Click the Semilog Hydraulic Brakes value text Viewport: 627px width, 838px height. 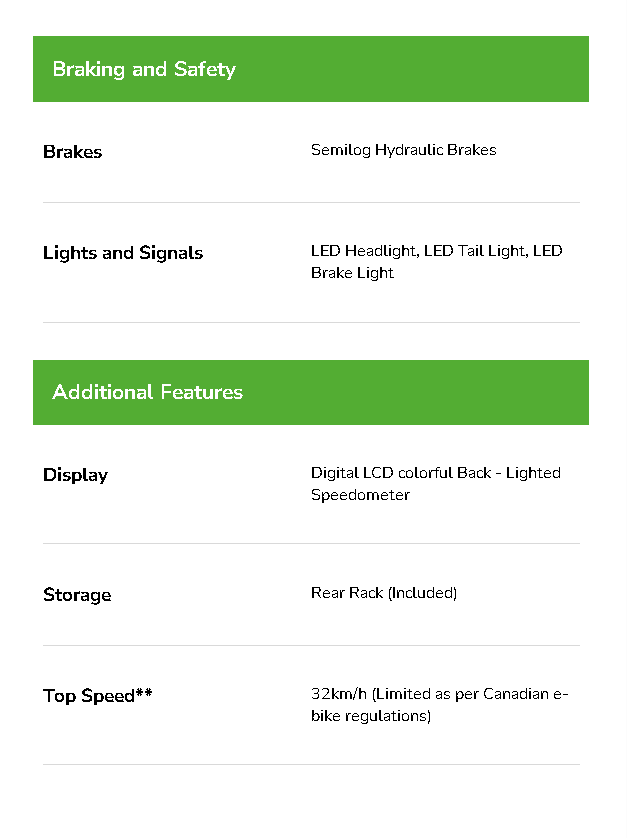(x=403, y=150)
